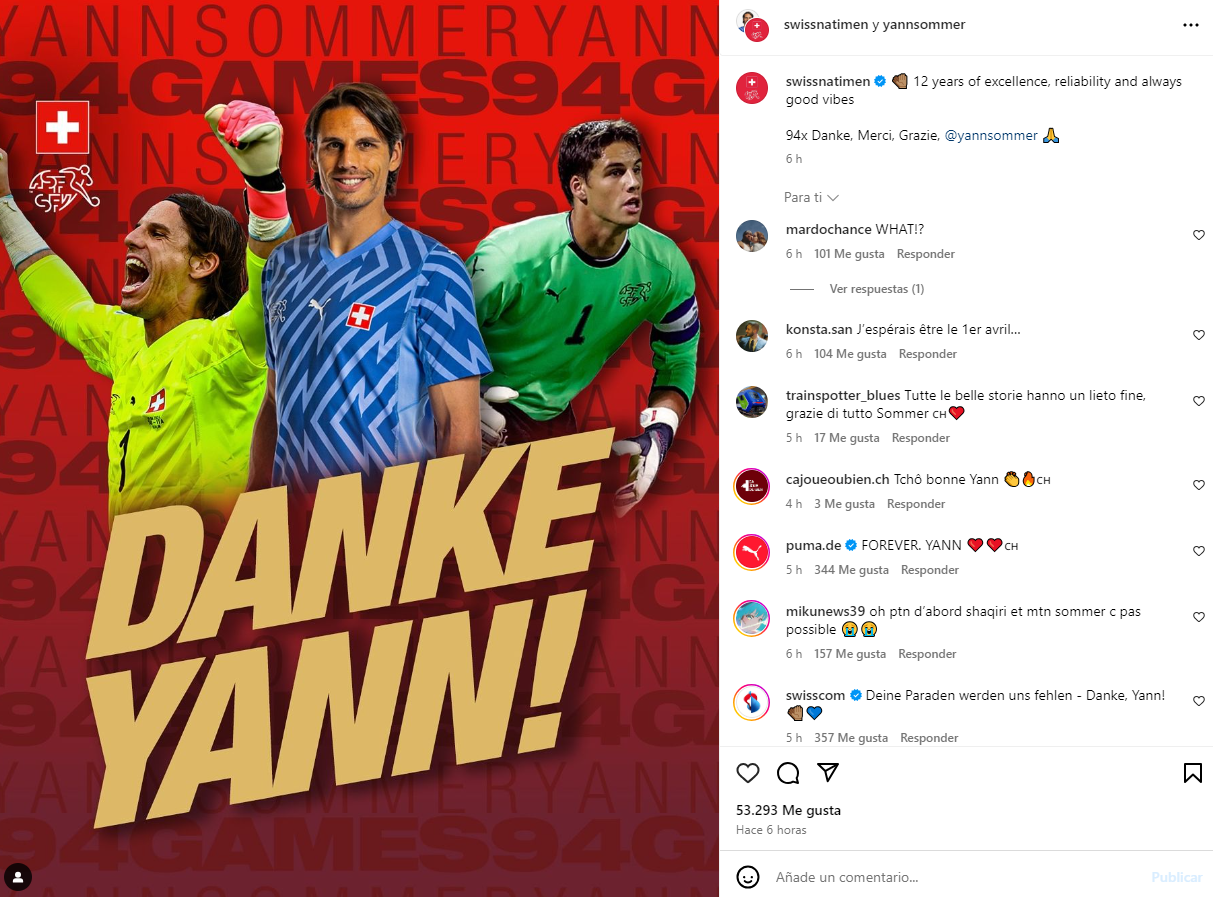1213x897 pixels.
Task: Open emoji picker in comment box
Action: pos(748,877)
